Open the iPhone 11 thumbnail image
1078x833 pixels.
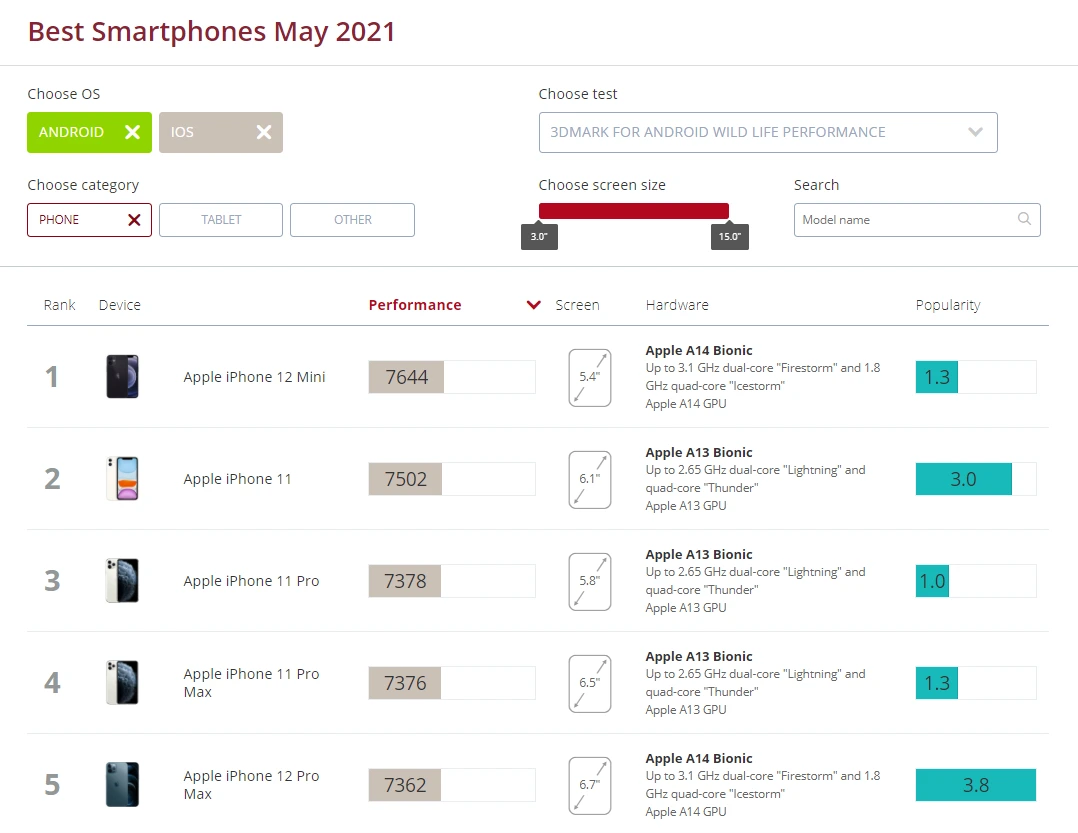122,478
